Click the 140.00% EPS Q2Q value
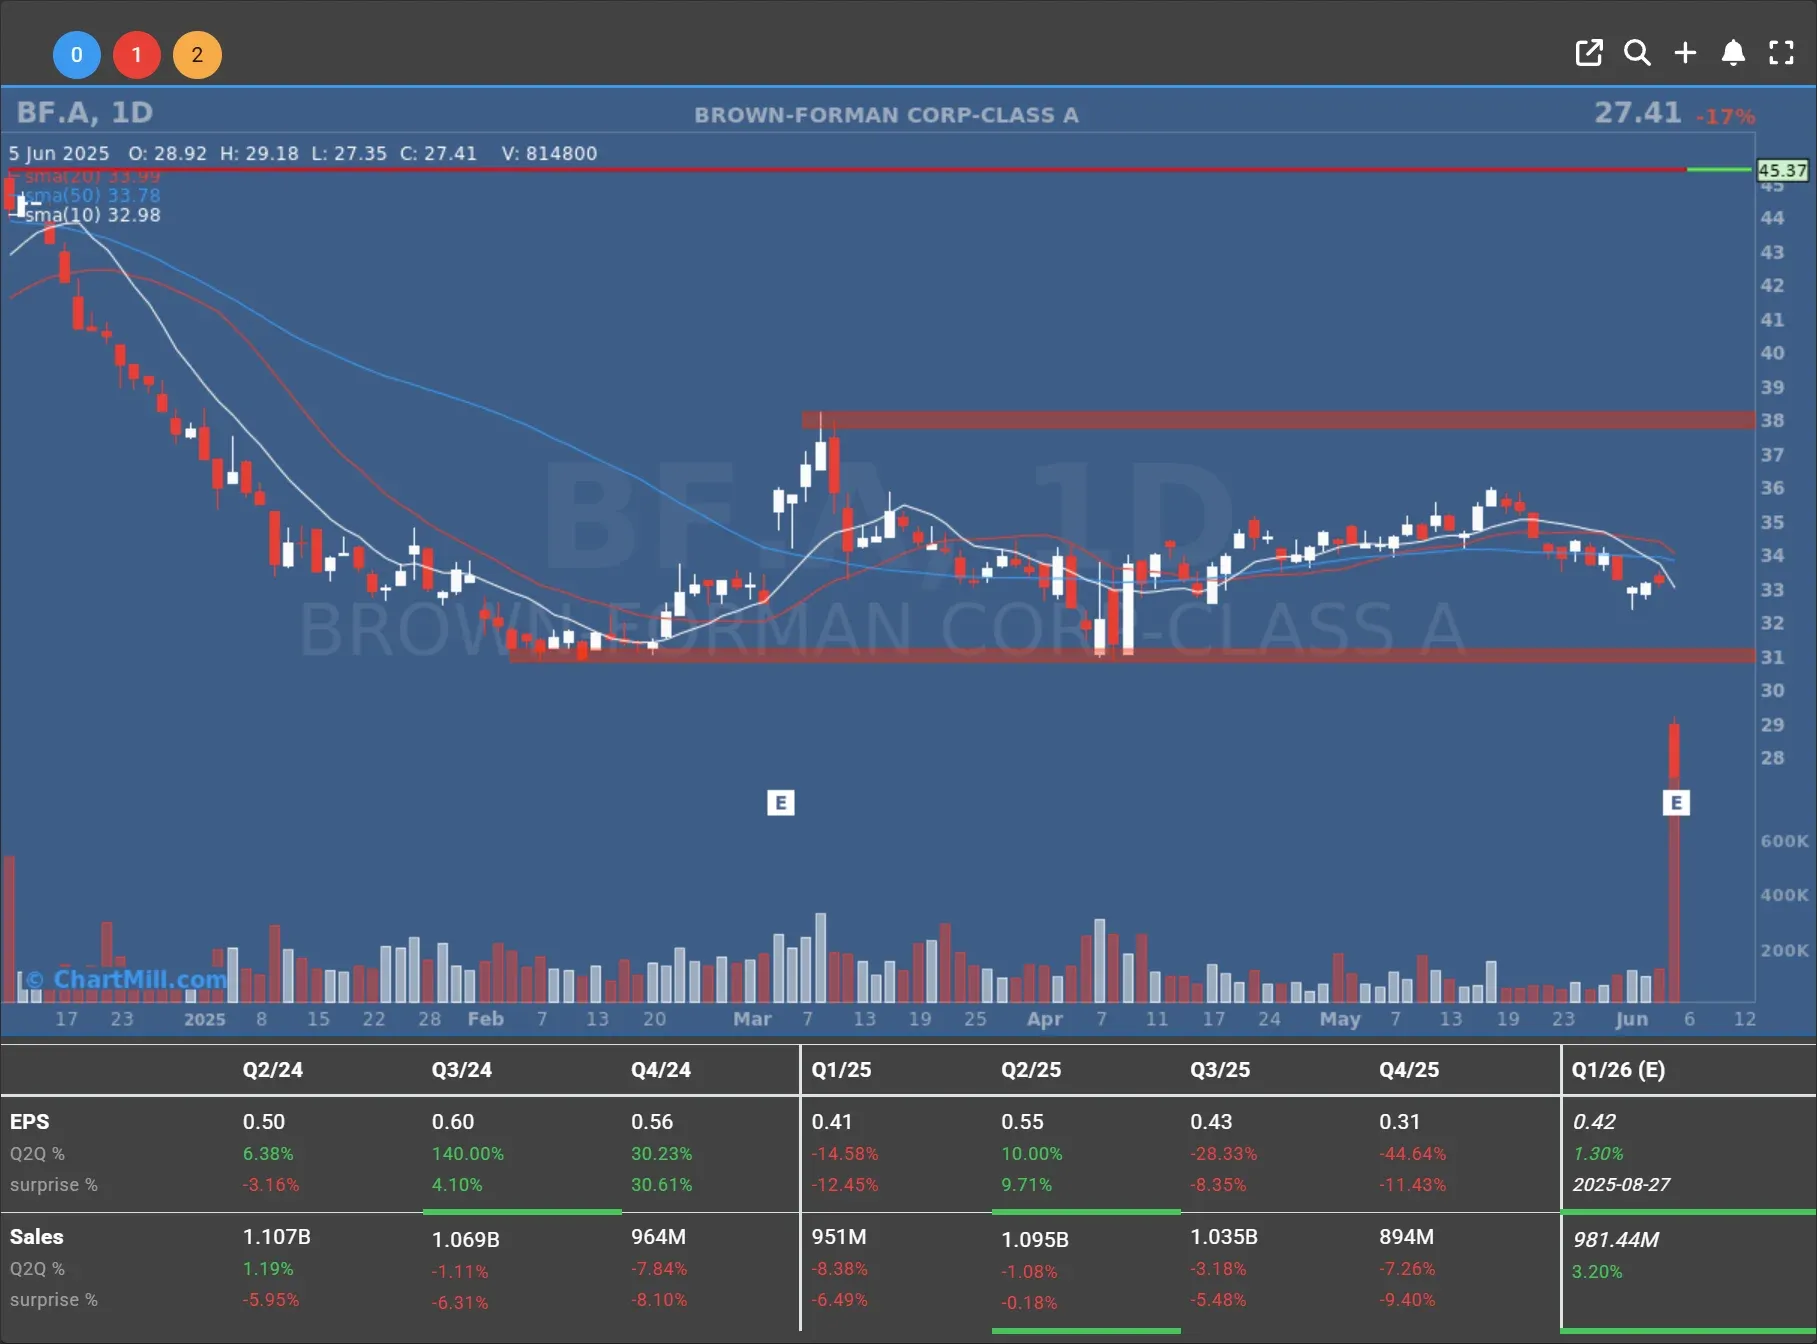The image size is (1817, 1344). tap(468, 1153)
